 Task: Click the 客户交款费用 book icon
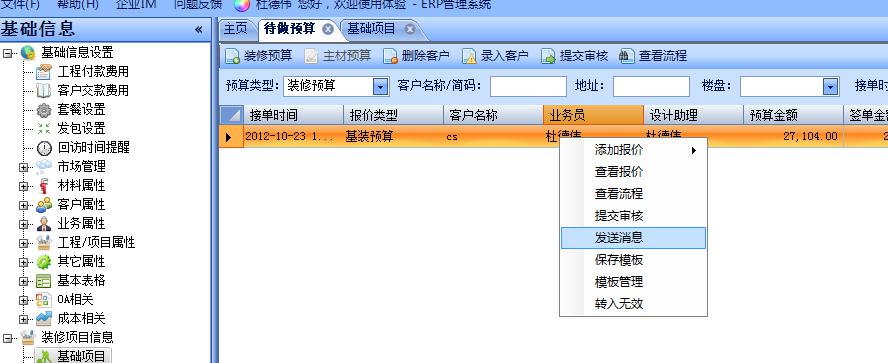point(44,91)
